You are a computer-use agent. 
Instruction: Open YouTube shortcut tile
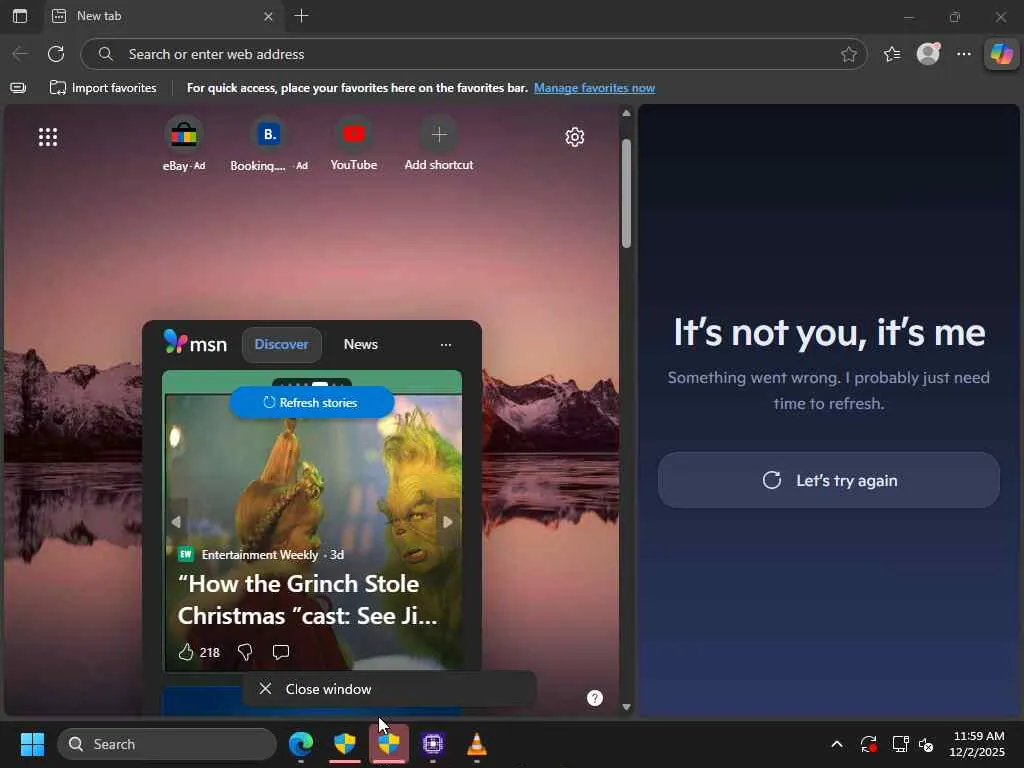pos(354,144)
